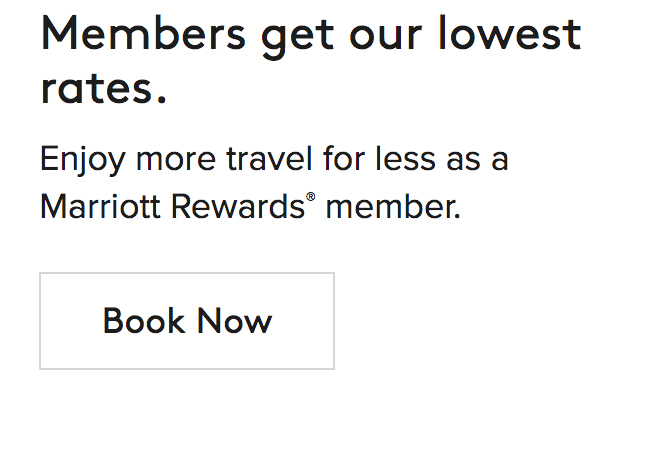660x460 pixels.
Task: Click the word "member." ending the paragraph
Action: 393,207
